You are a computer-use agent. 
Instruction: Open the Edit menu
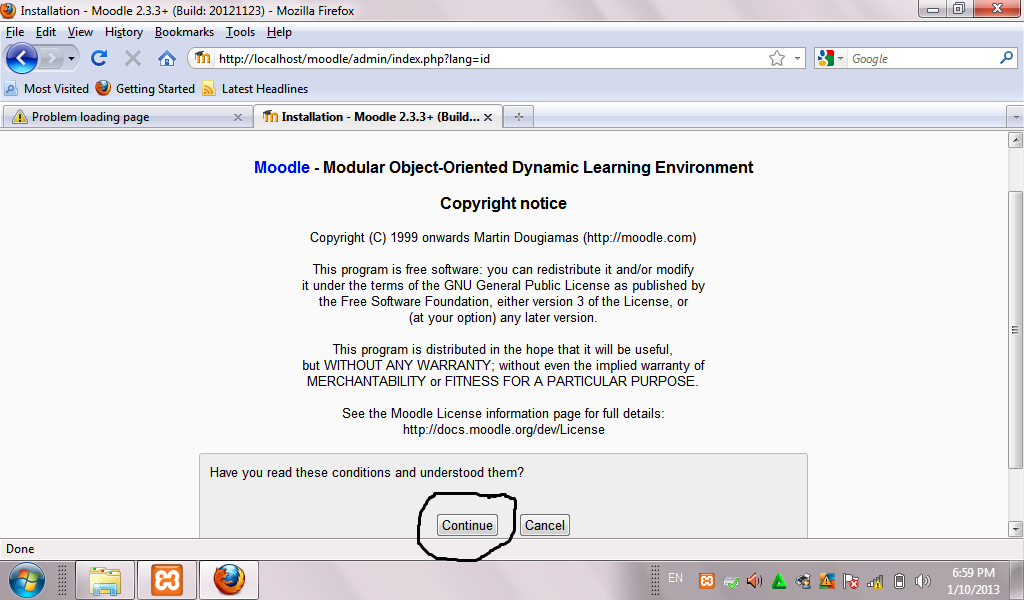tap(46, 32)
